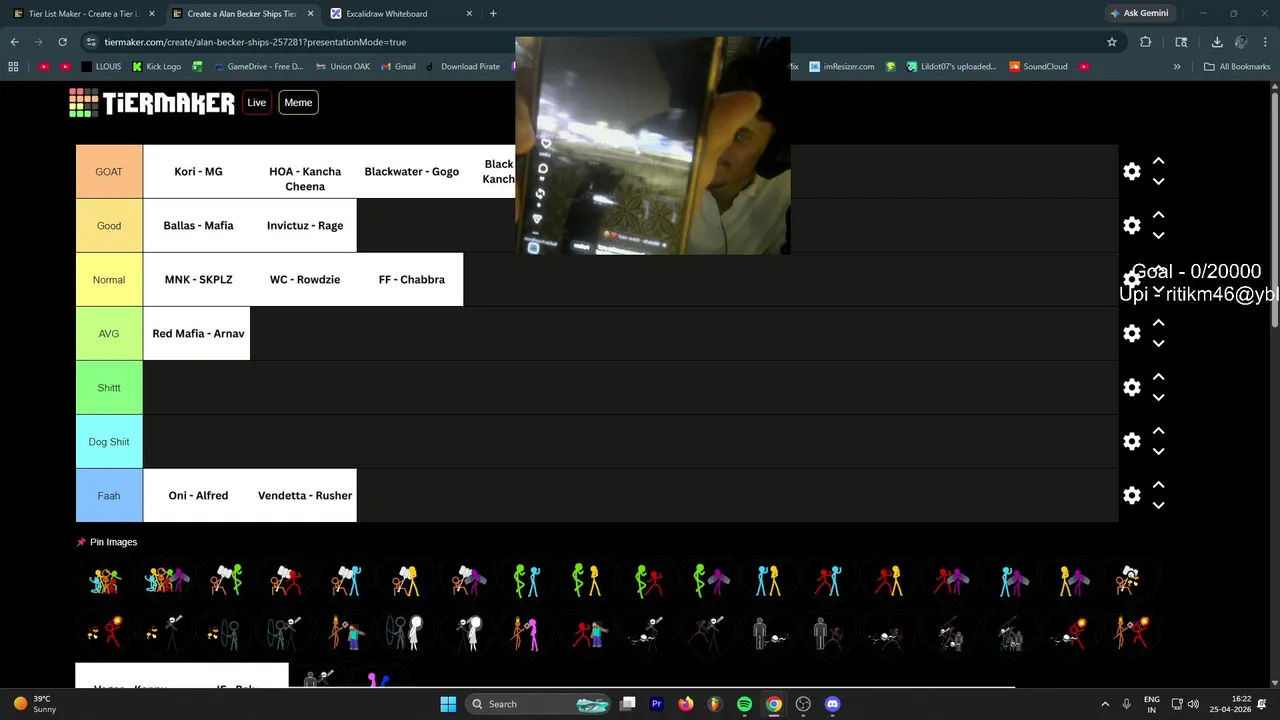Close the Excalidraw Whiteboard tab

[x=470, y=14]
